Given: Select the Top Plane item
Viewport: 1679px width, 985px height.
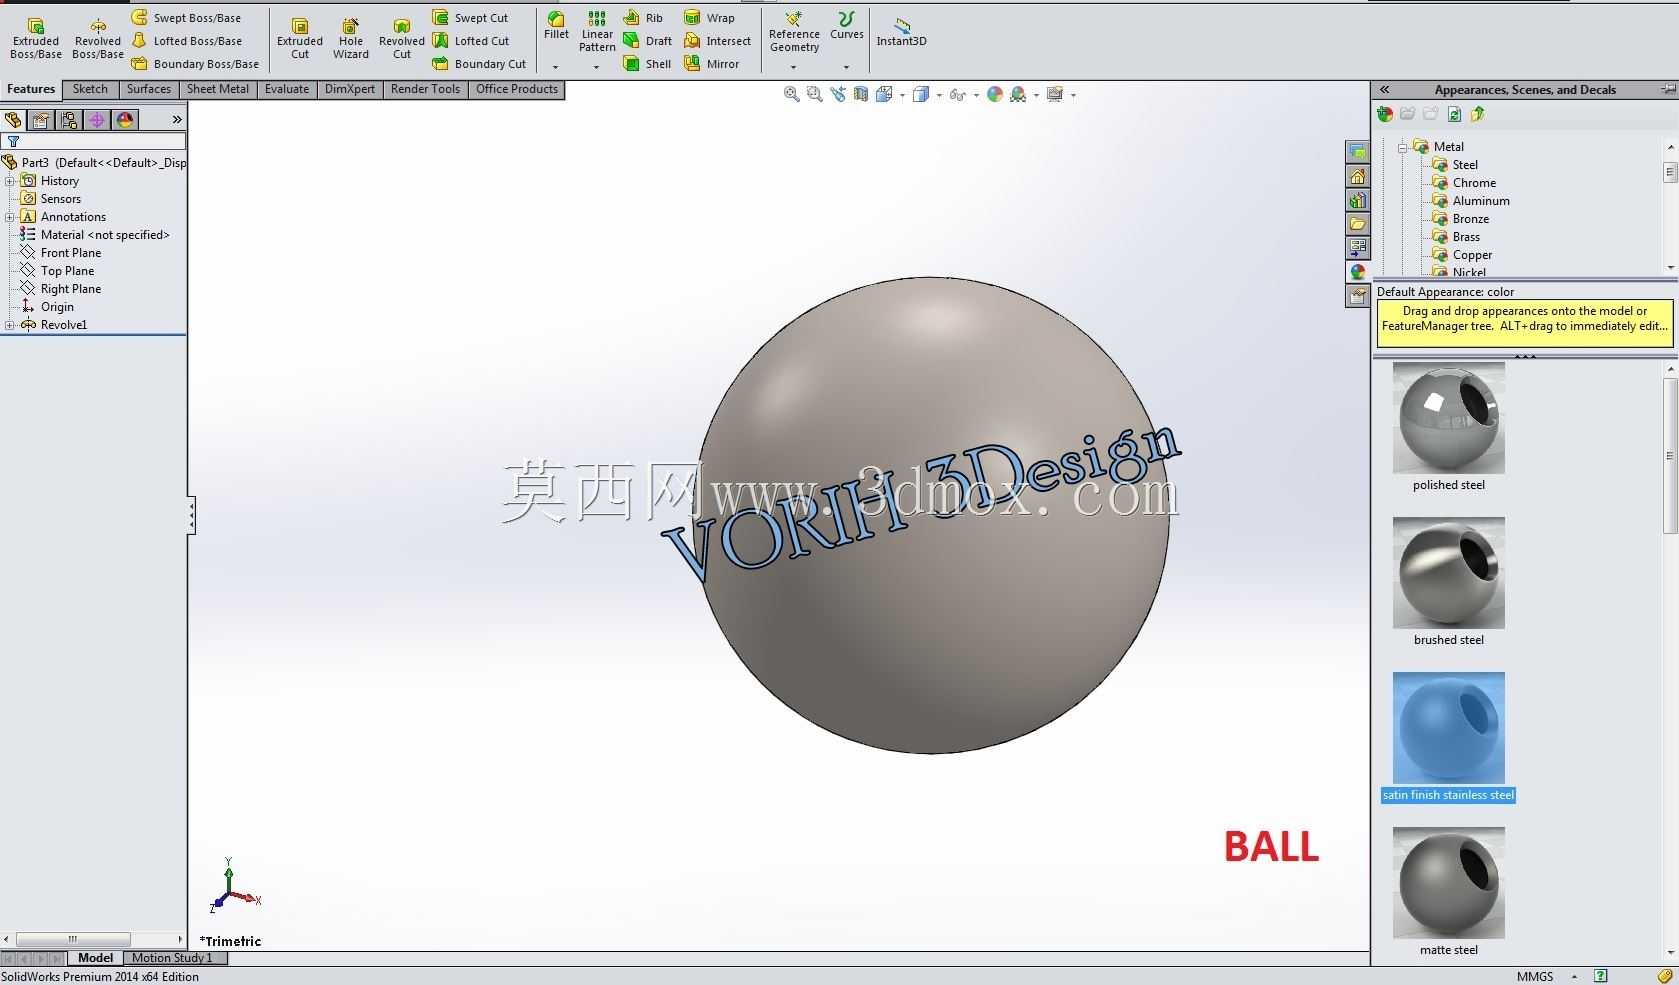Looking at the screenshot, I should point(57,271).
